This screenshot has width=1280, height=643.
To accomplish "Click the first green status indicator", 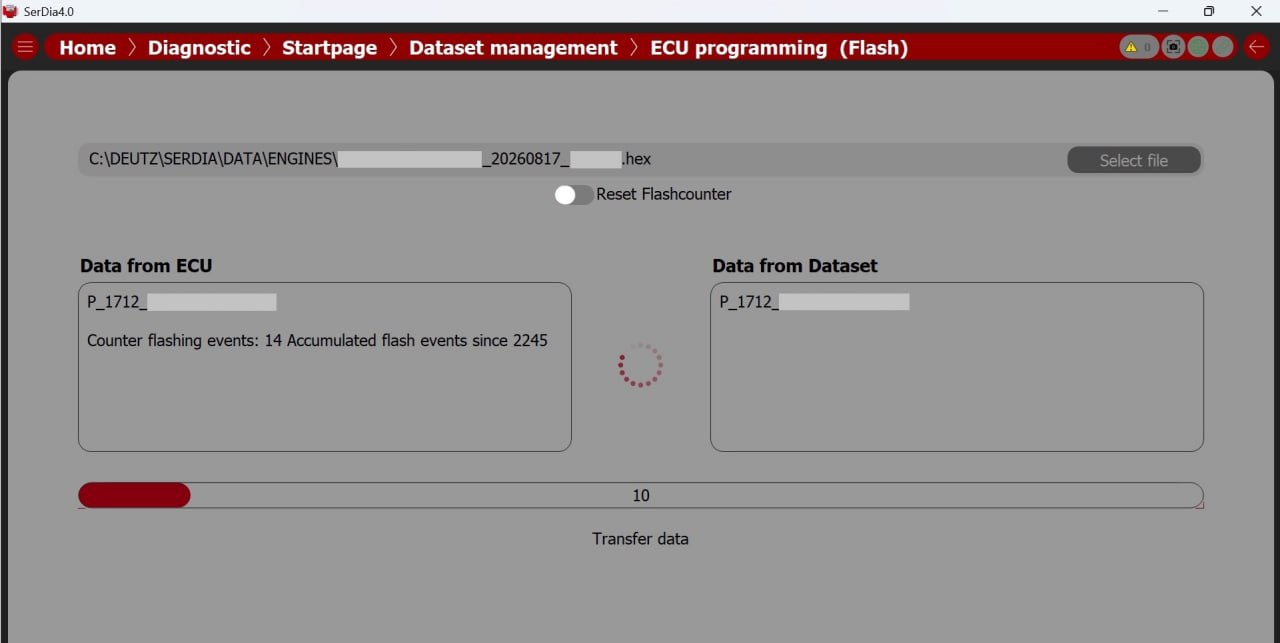I will tap(1198, 47).
